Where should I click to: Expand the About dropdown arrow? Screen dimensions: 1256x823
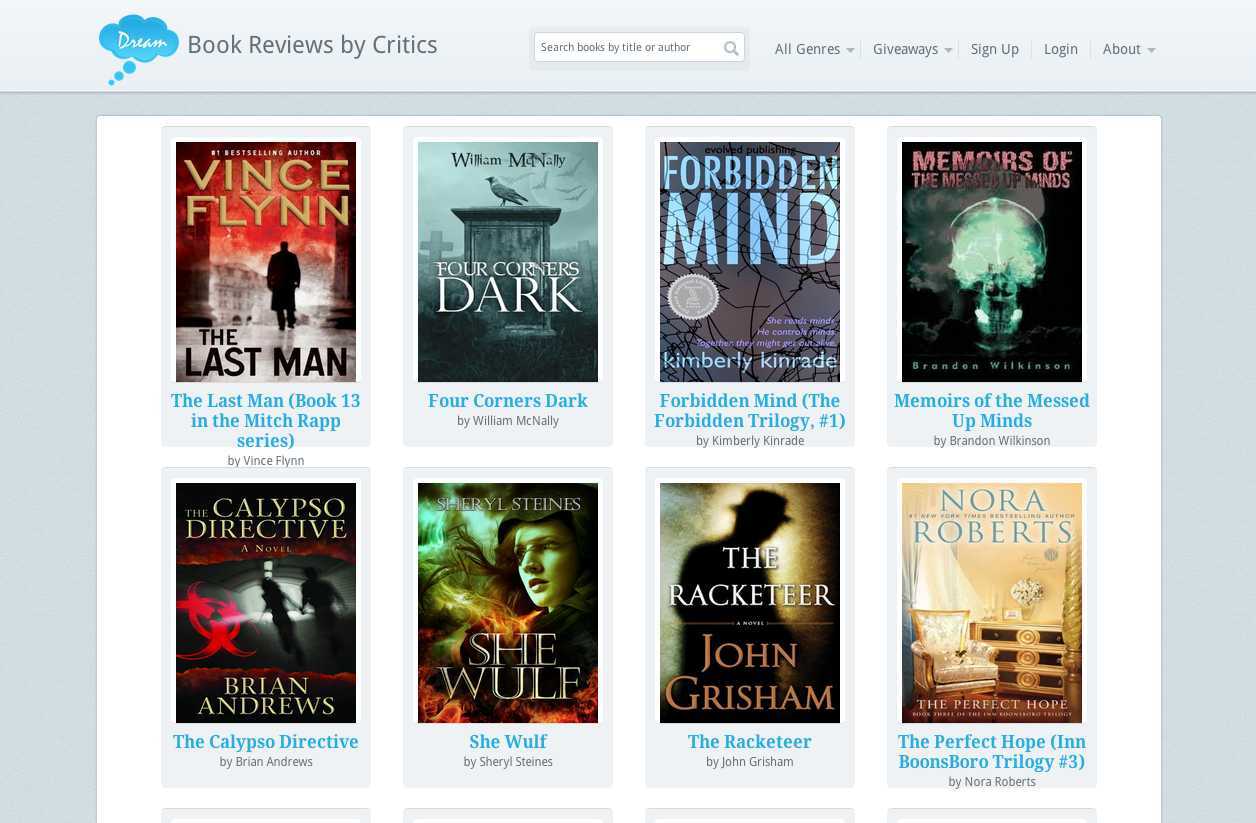click(x=1151, y=50)
